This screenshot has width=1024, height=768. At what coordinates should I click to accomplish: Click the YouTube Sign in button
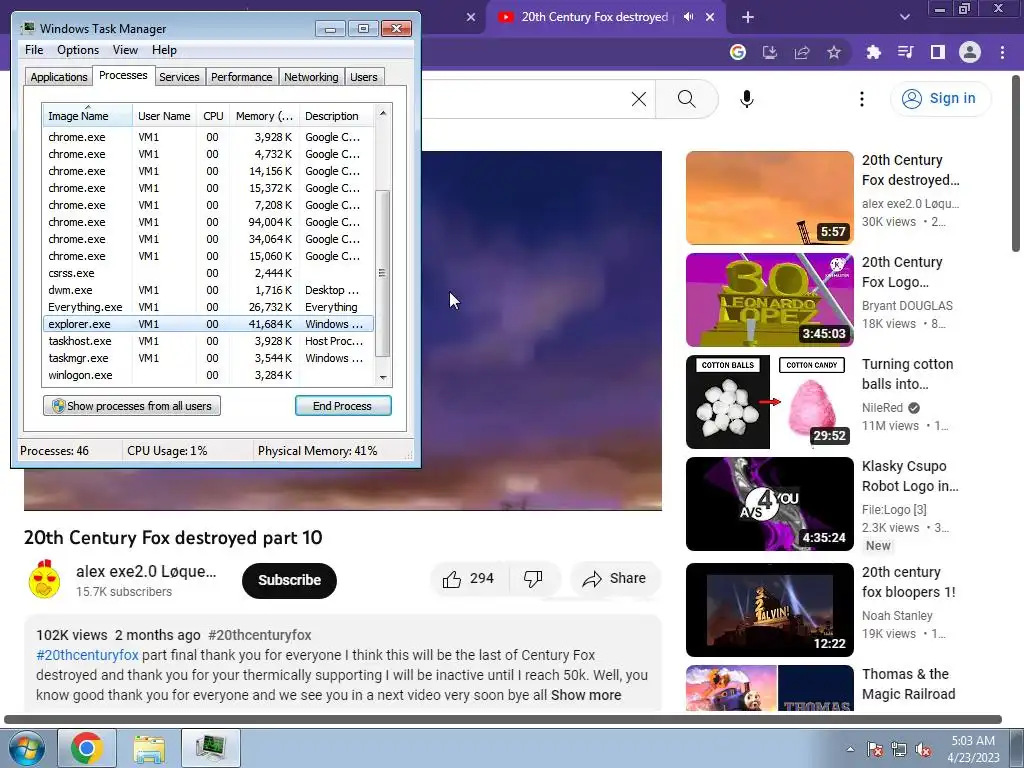(x=940, y=99)
